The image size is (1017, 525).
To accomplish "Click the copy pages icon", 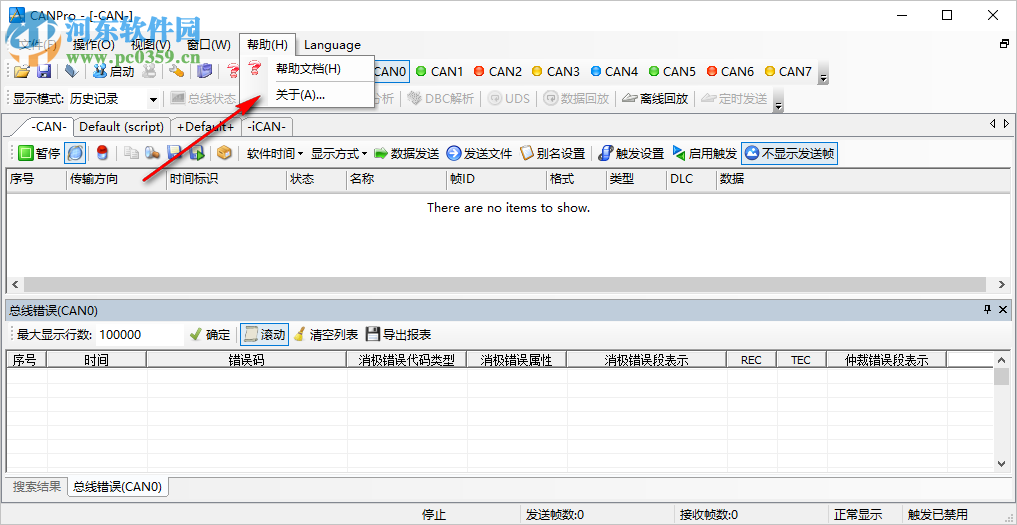I will [x=132, y=154].
